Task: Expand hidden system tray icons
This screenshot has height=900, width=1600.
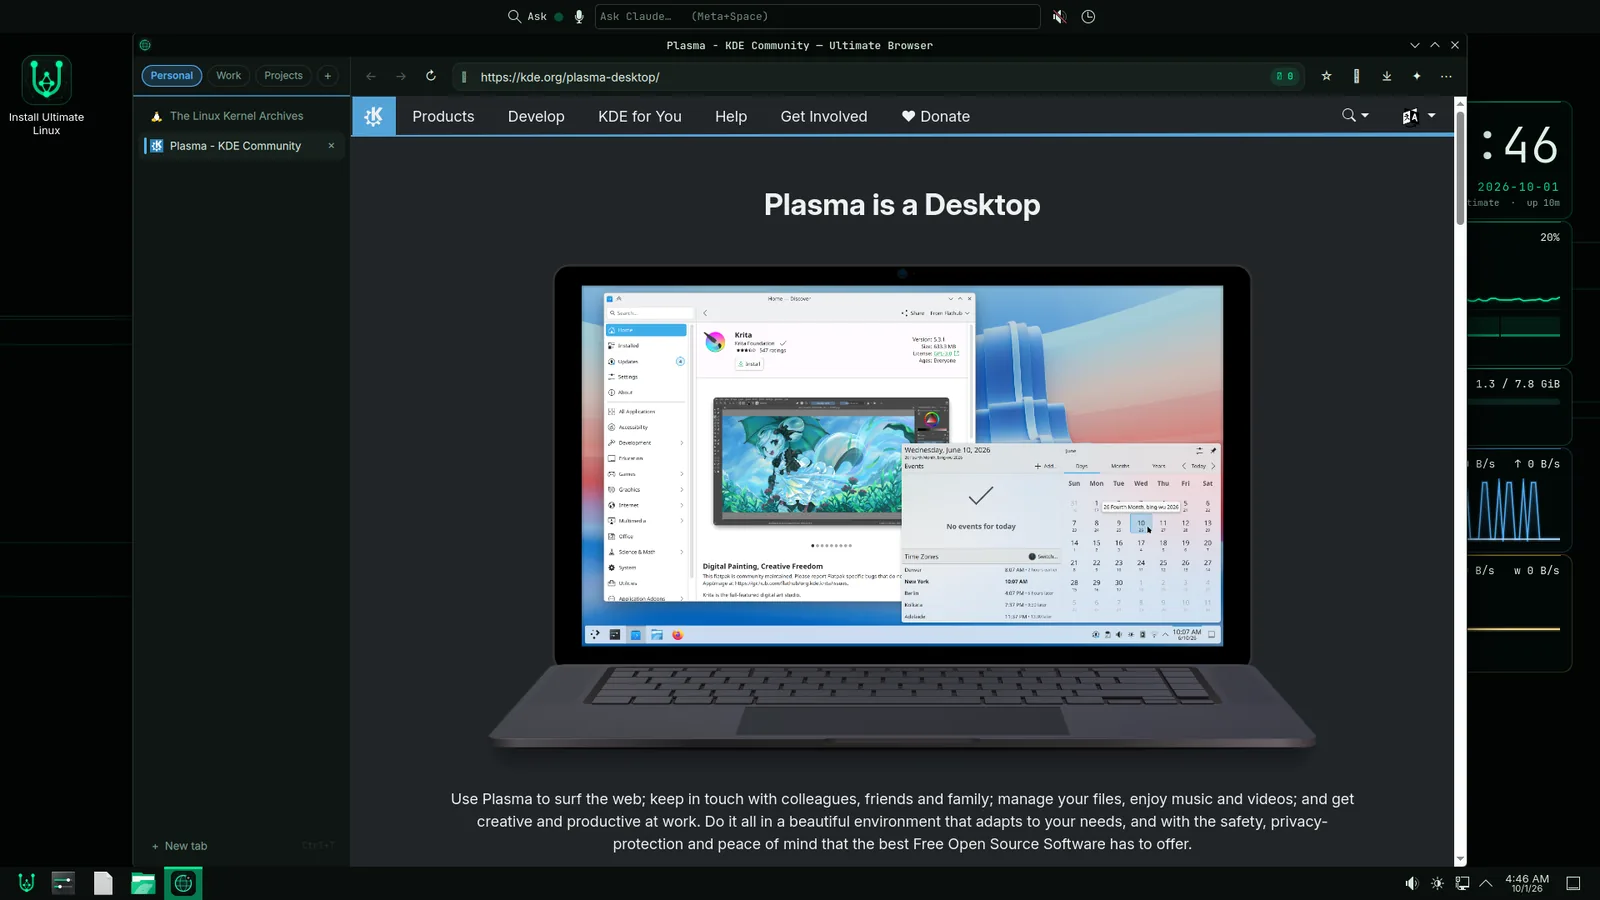Action: 1486,883
